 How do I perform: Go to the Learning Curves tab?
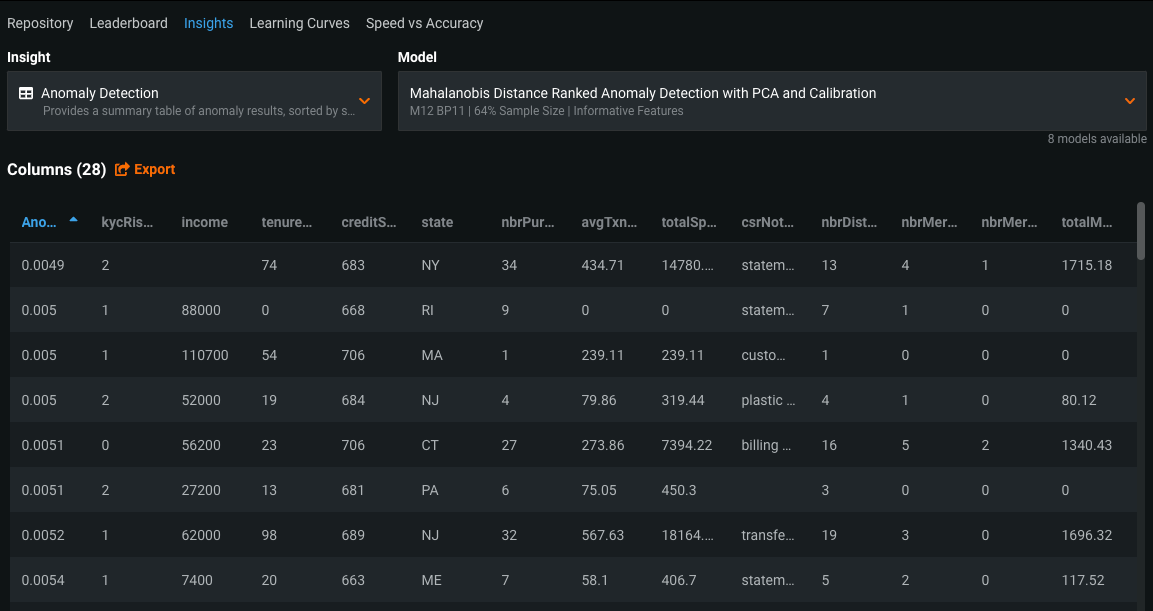pos(299,23)
